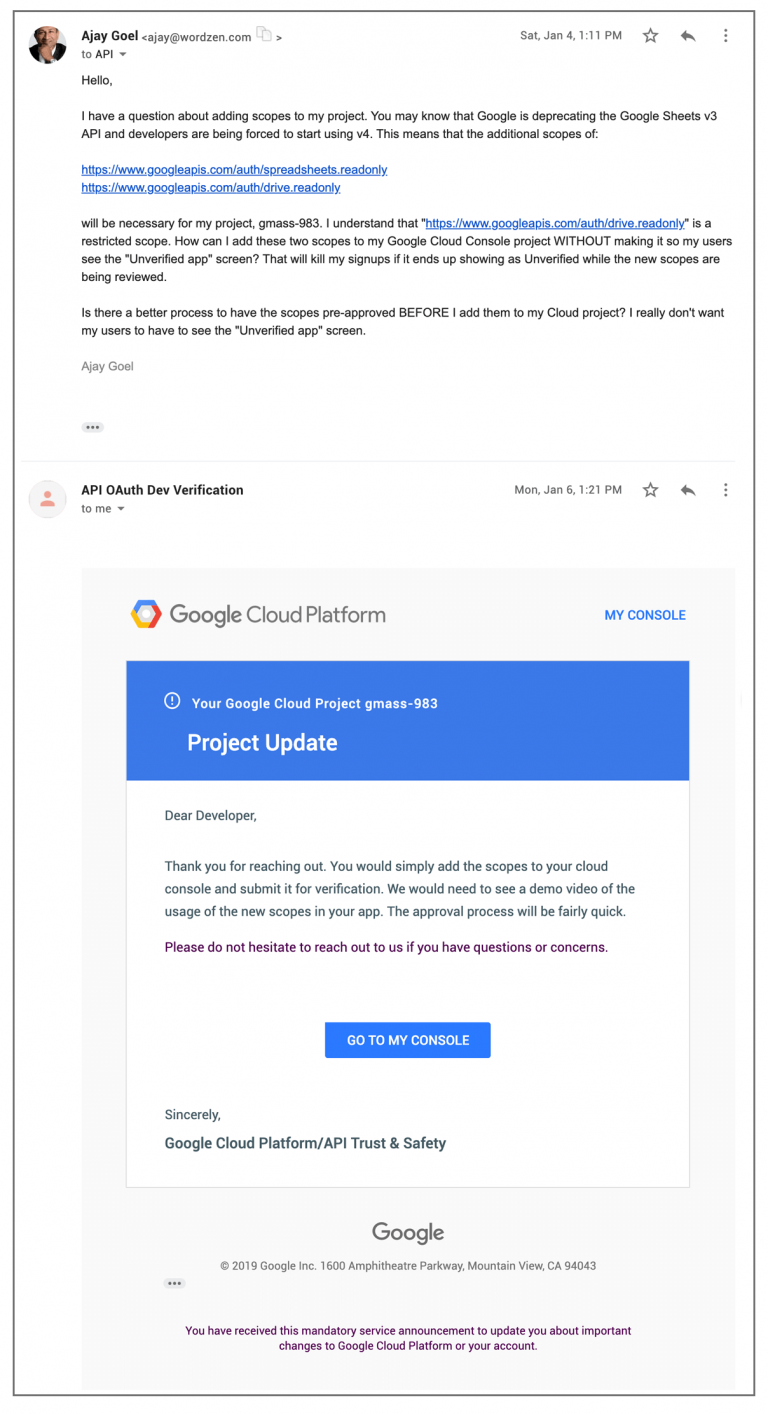Star Ajay Goel's email message
768x1414 pixels.
click(x=650, y=35)
